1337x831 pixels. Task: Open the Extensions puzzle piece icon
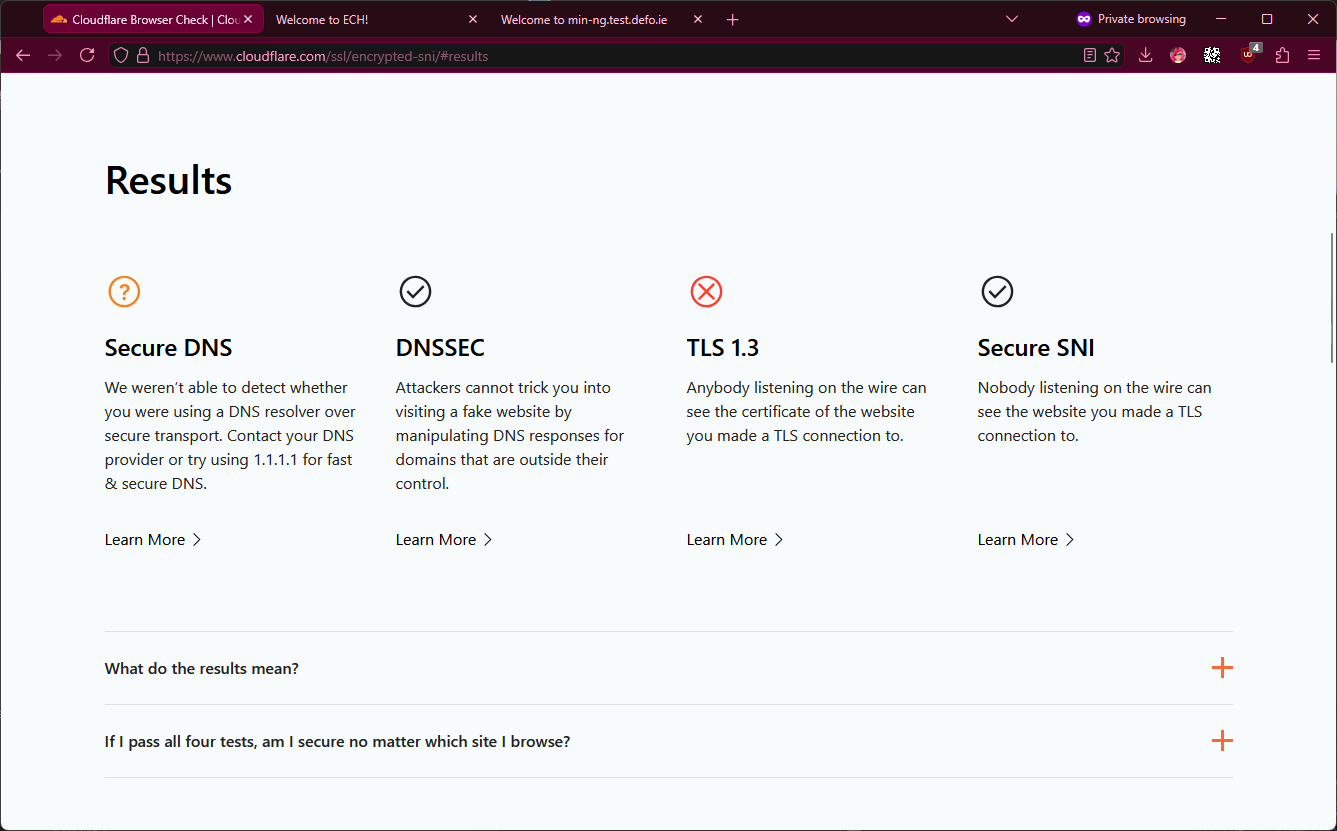[x=1282, y=56]
